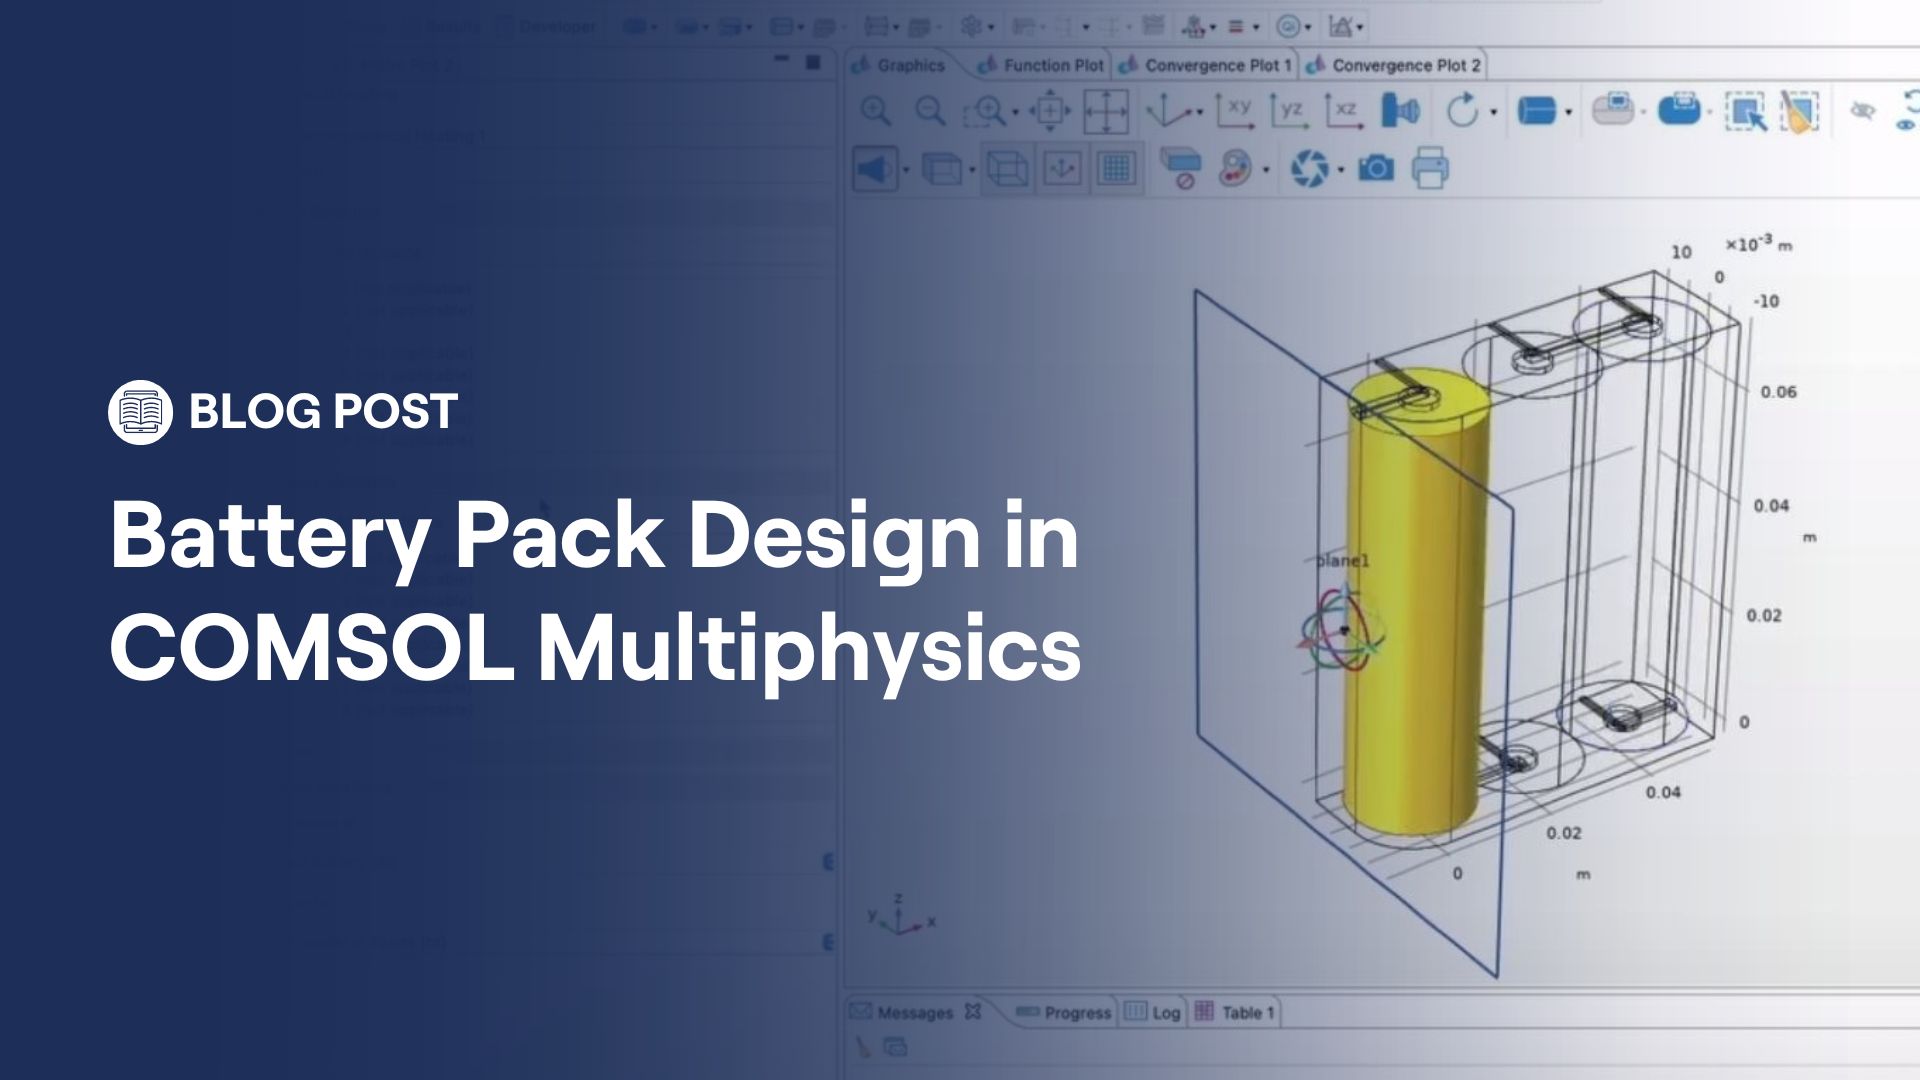Screen dimensions: 1920x1080
Task: Take an image snapshot with the camera icon
Action: point(1377,167)
